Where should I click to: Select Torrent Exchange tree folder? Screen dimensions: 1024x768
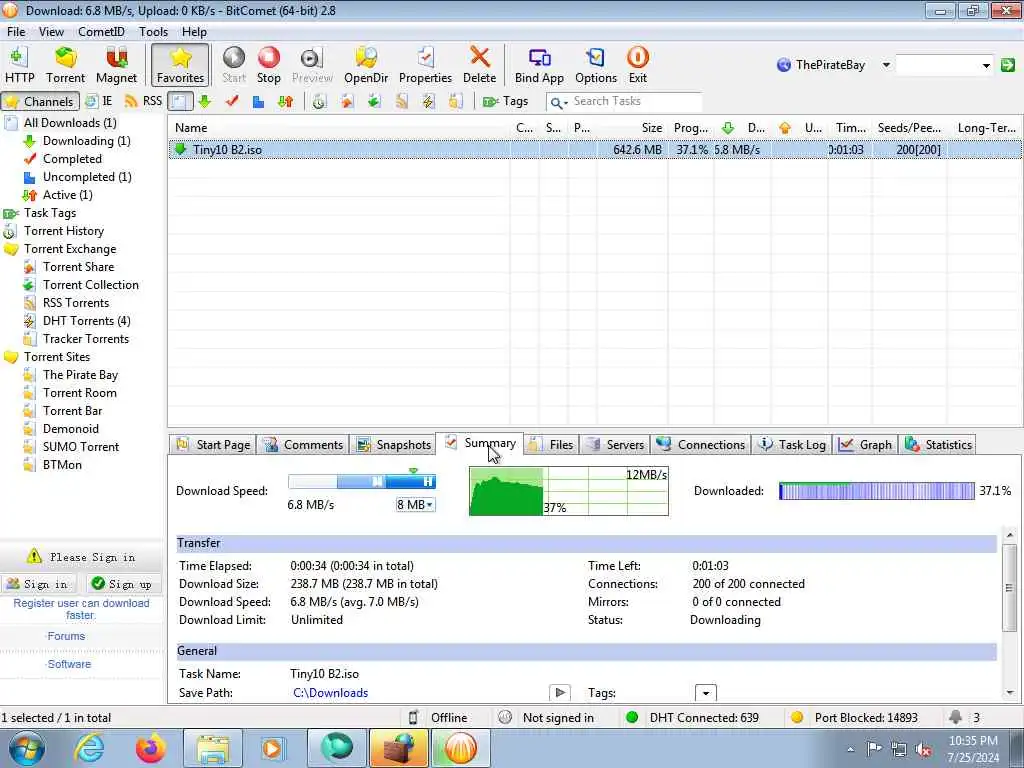click(x=70, y=249)
